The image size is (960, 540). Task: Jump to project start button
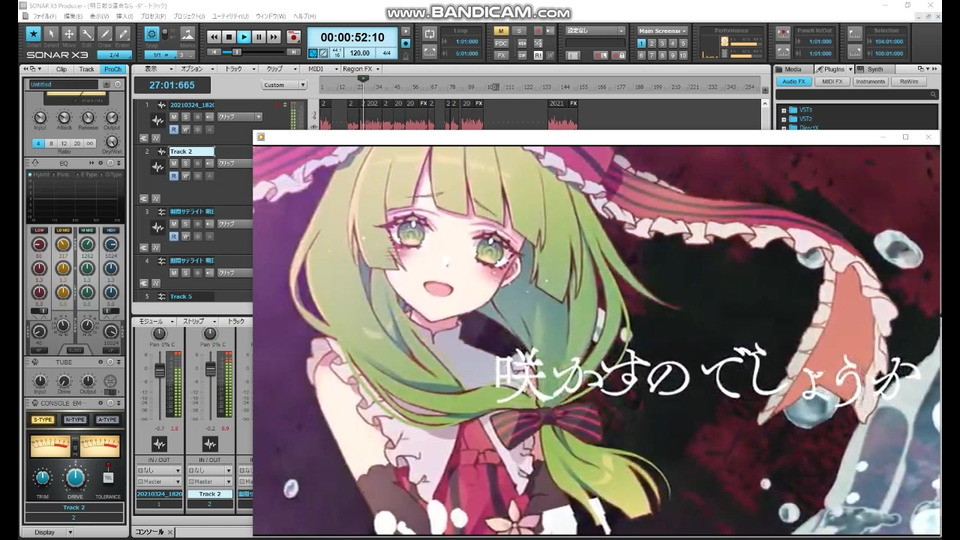click(x=214, y=53)
